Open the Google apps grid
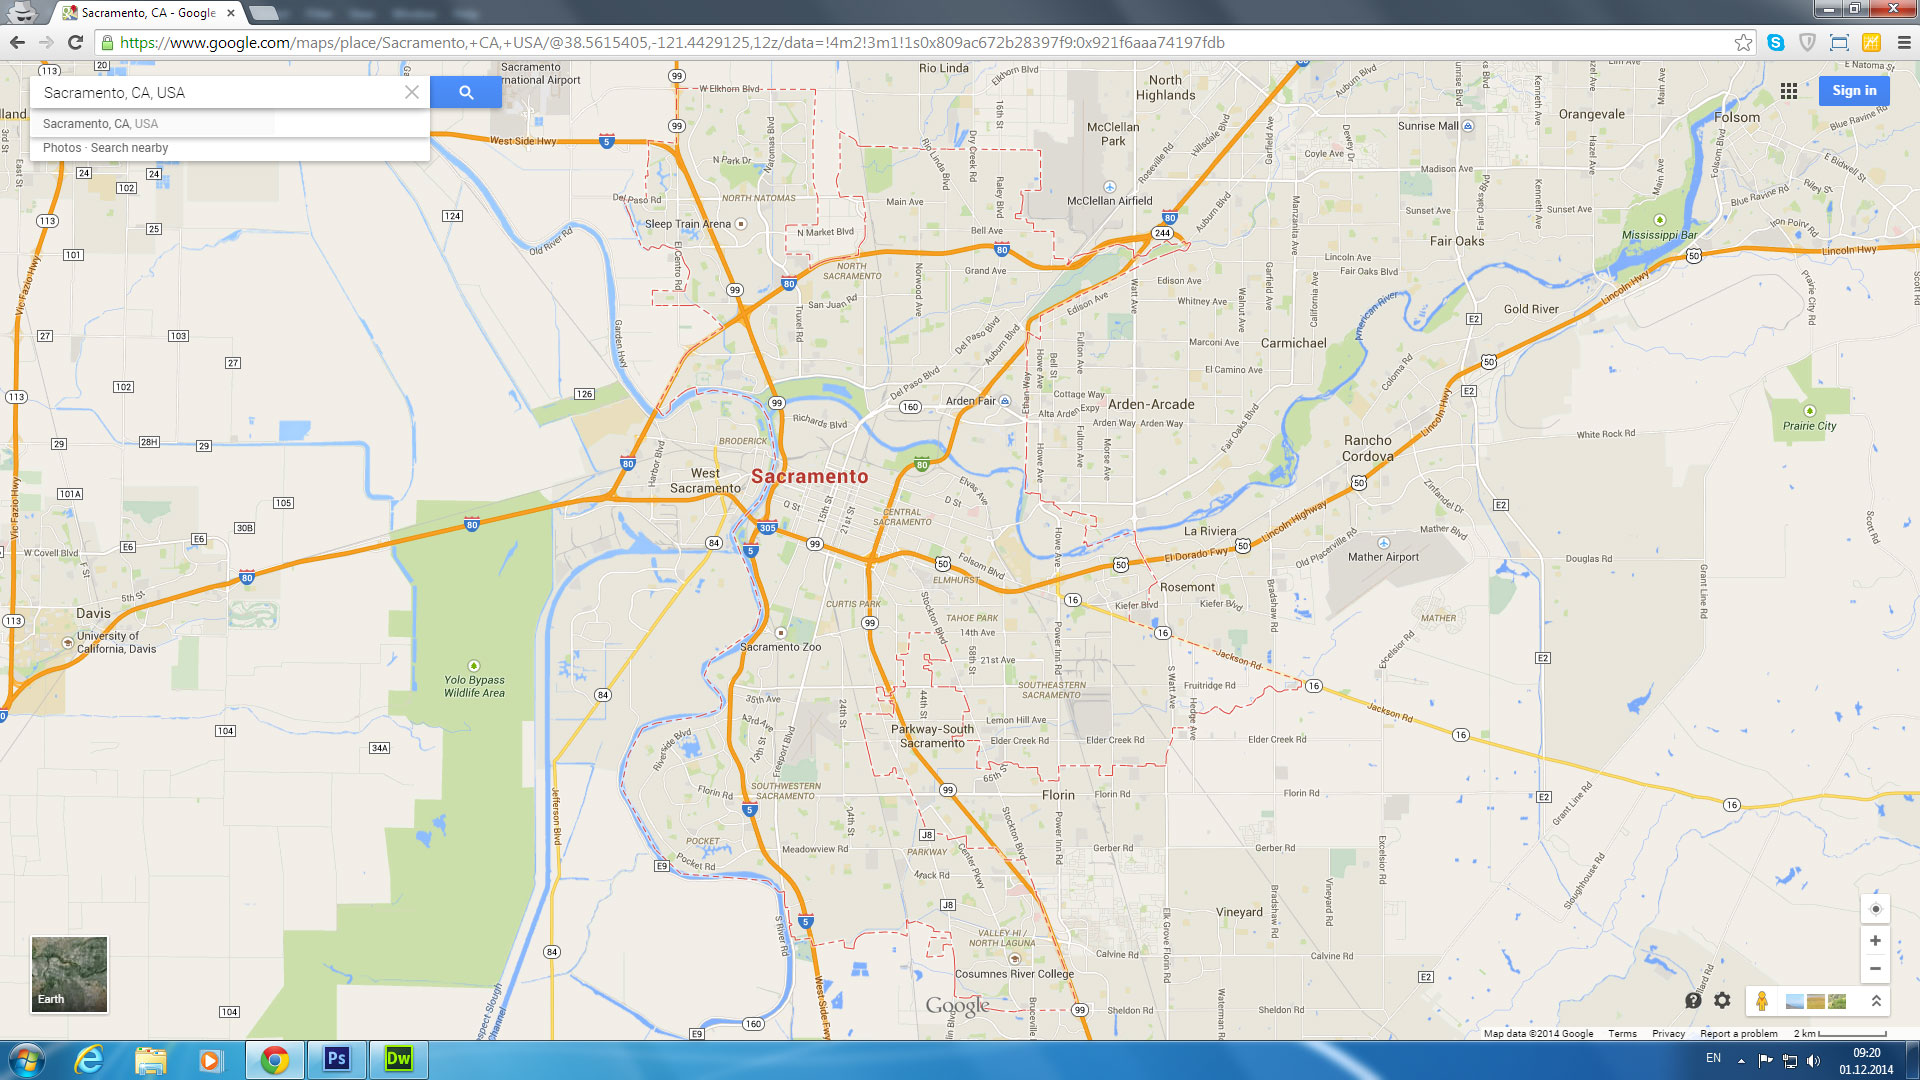 pos(1789,91)
